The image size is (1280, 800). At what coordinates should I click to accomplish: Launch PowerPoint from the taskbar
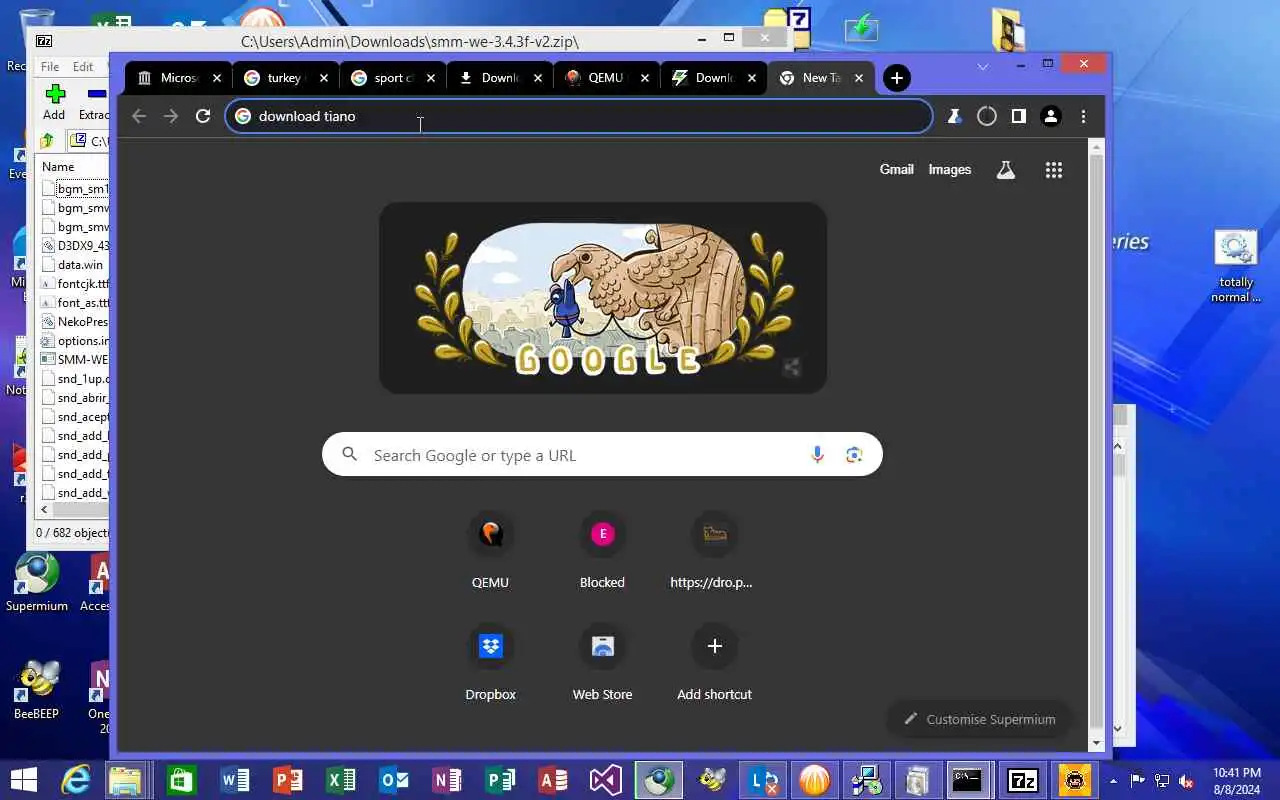coord(287,780)
